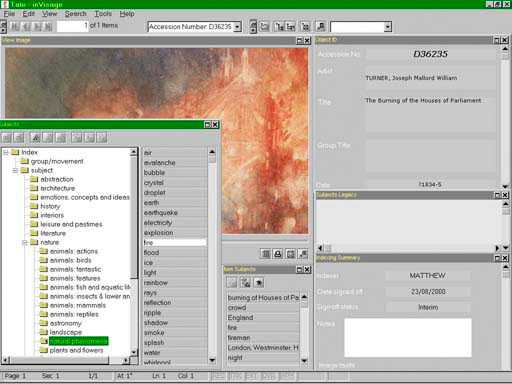Click the key-shaped icon in Item Subjects toolbar
This screenshot has height=384, width=512.
(246, 283)
